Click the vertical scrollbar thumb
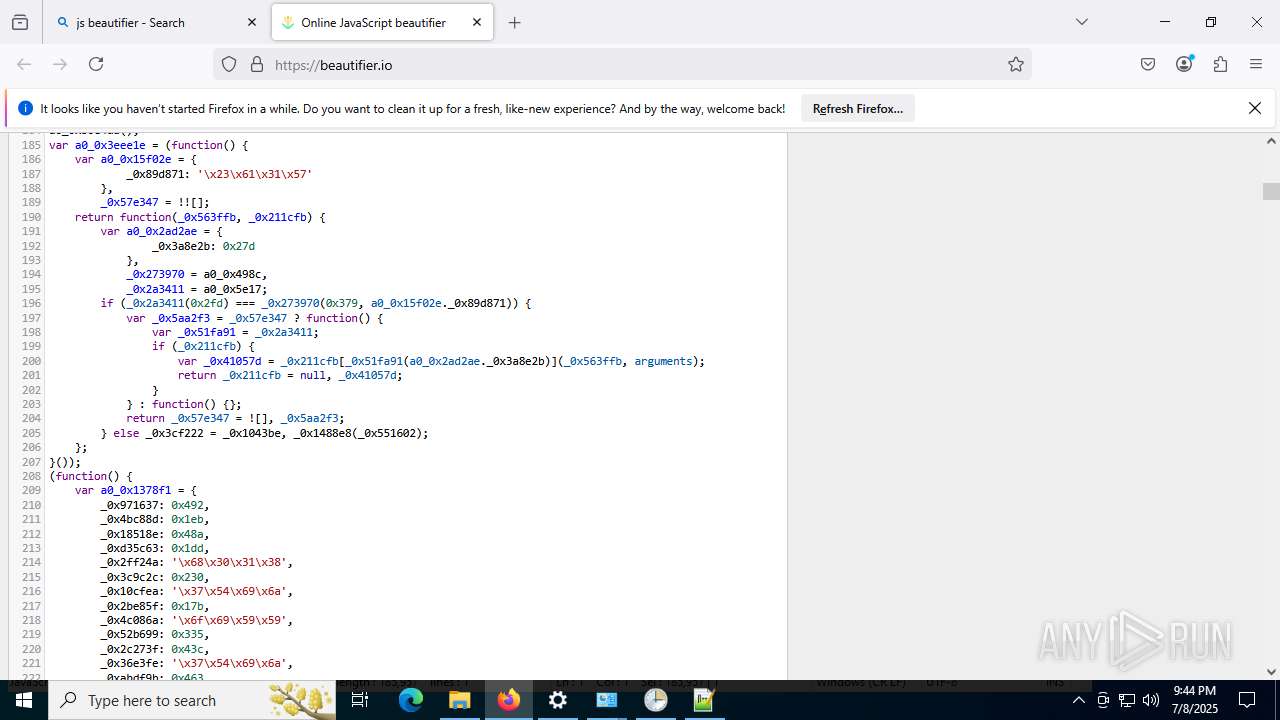 [1271, 191]
